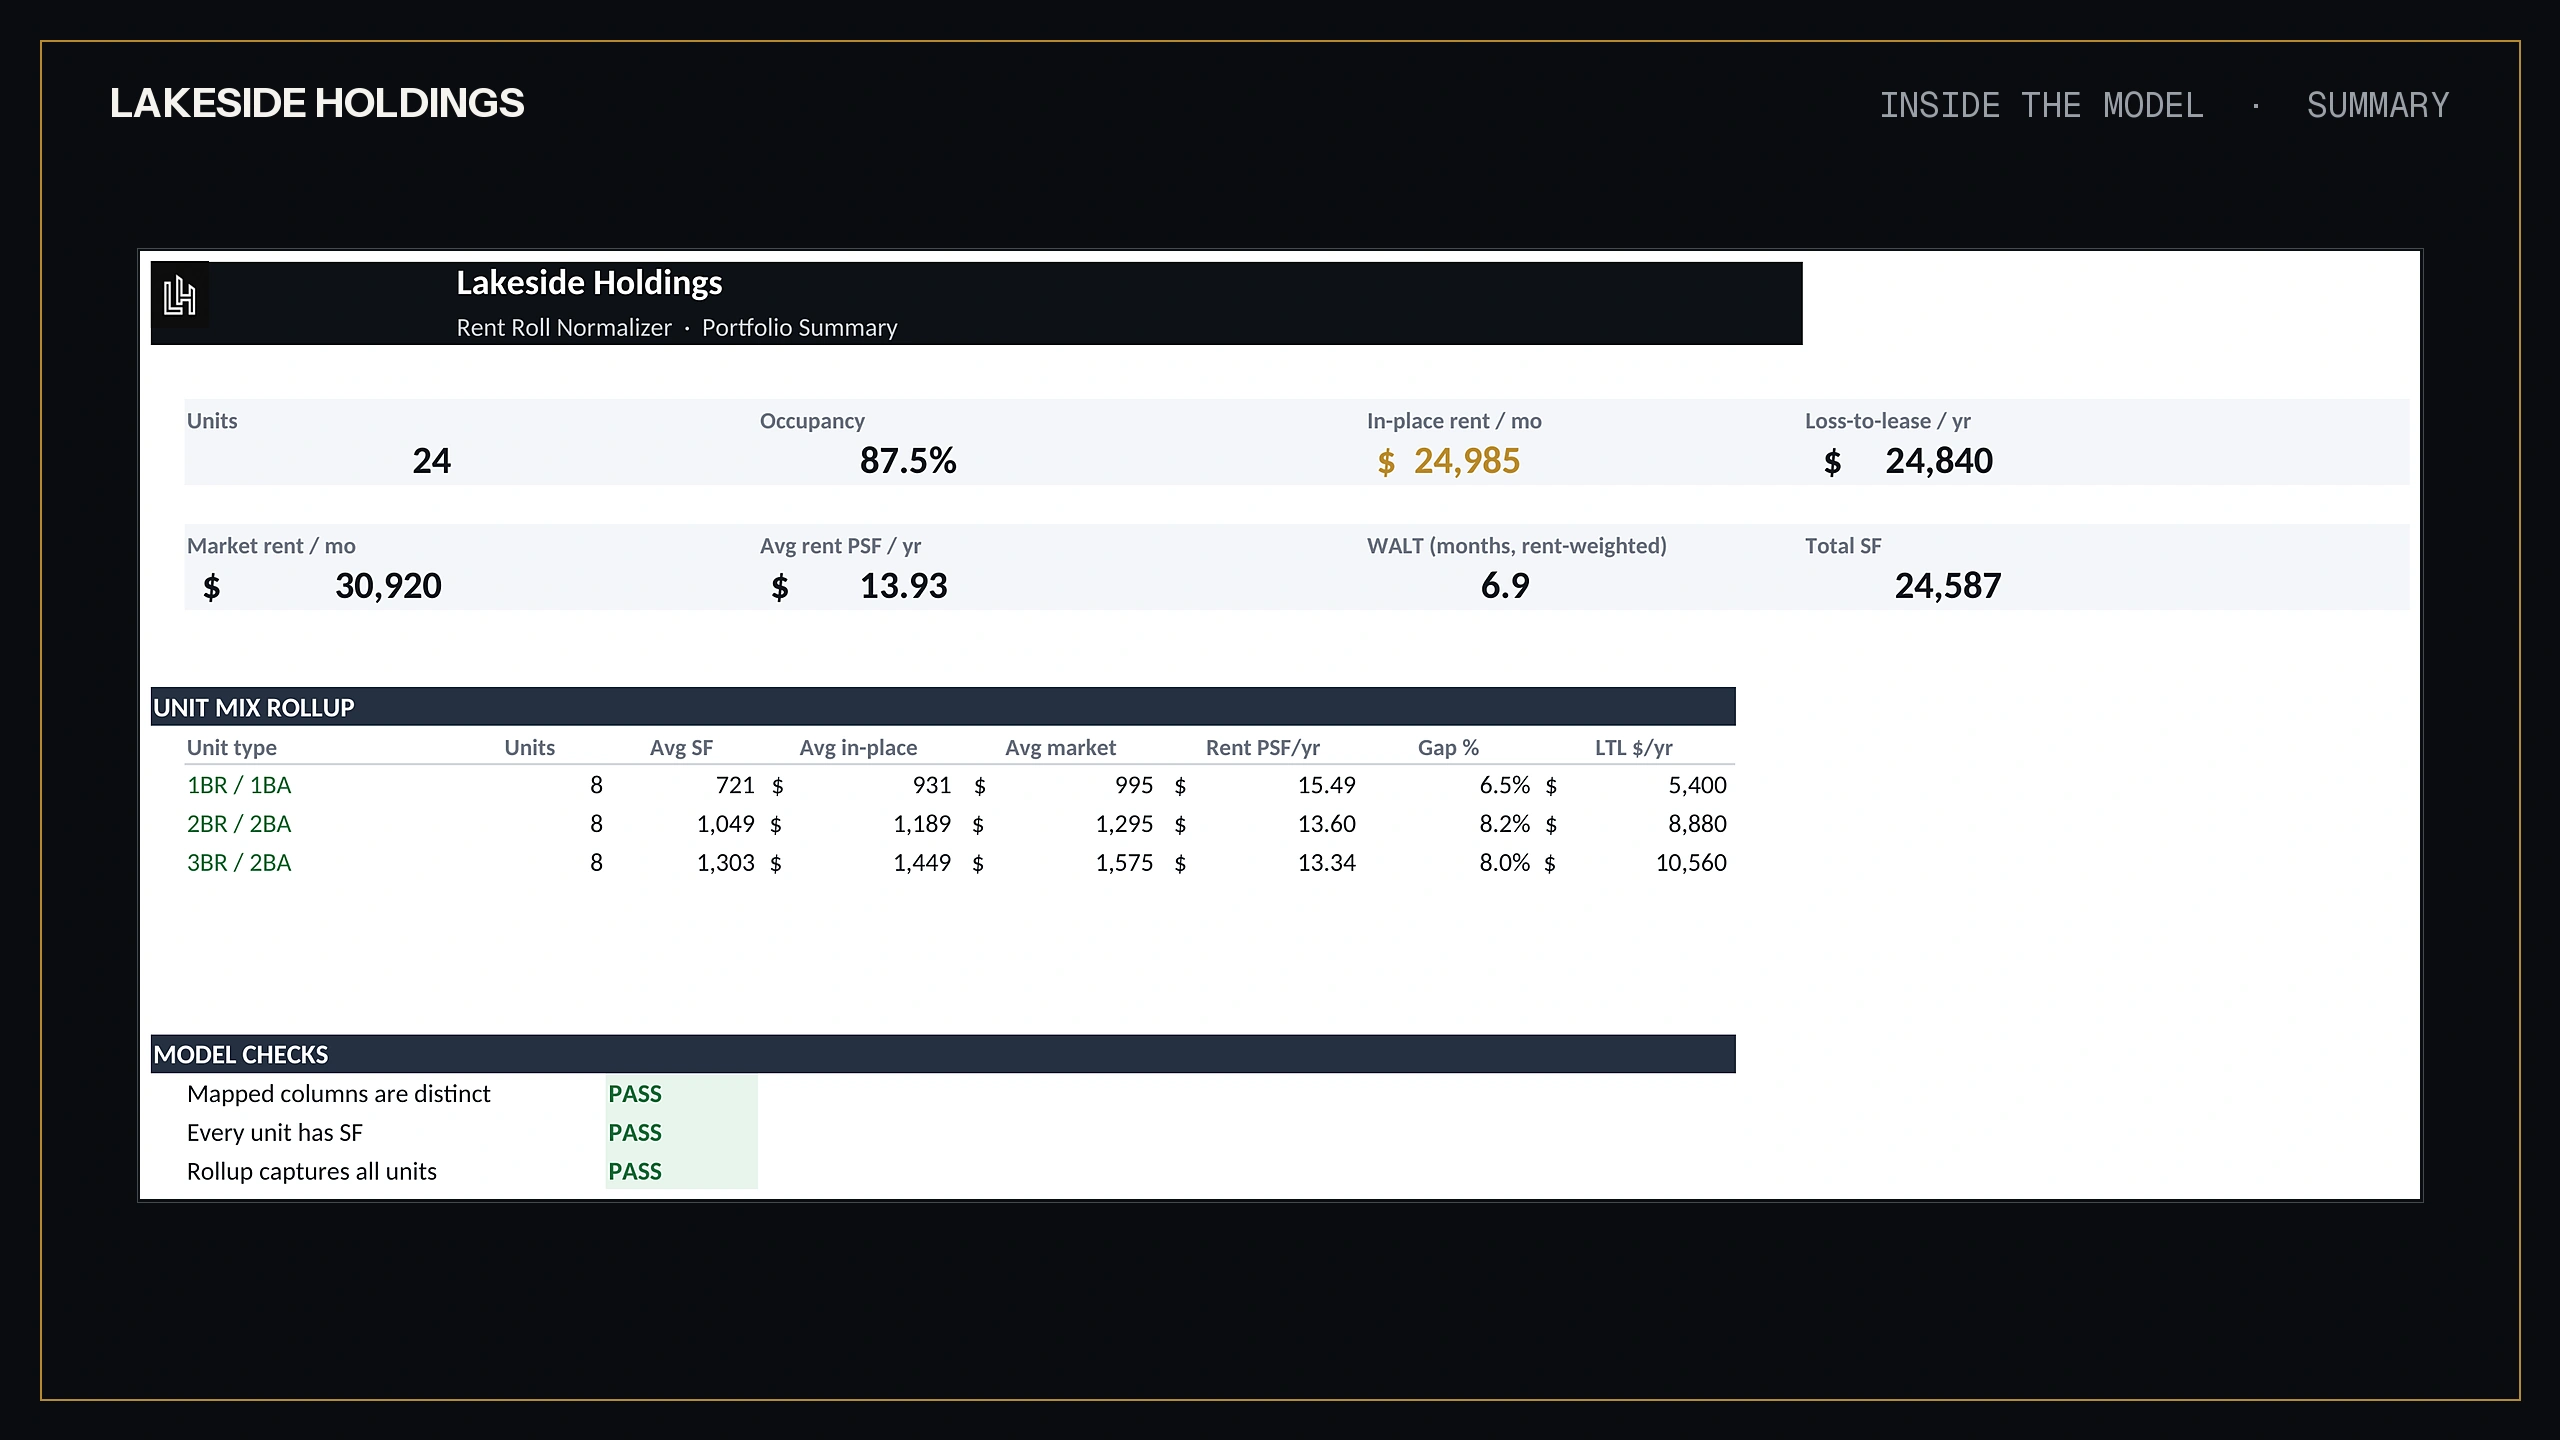
Task: Click the 1,189 avg in-place cell
Action: click(922, 825)
